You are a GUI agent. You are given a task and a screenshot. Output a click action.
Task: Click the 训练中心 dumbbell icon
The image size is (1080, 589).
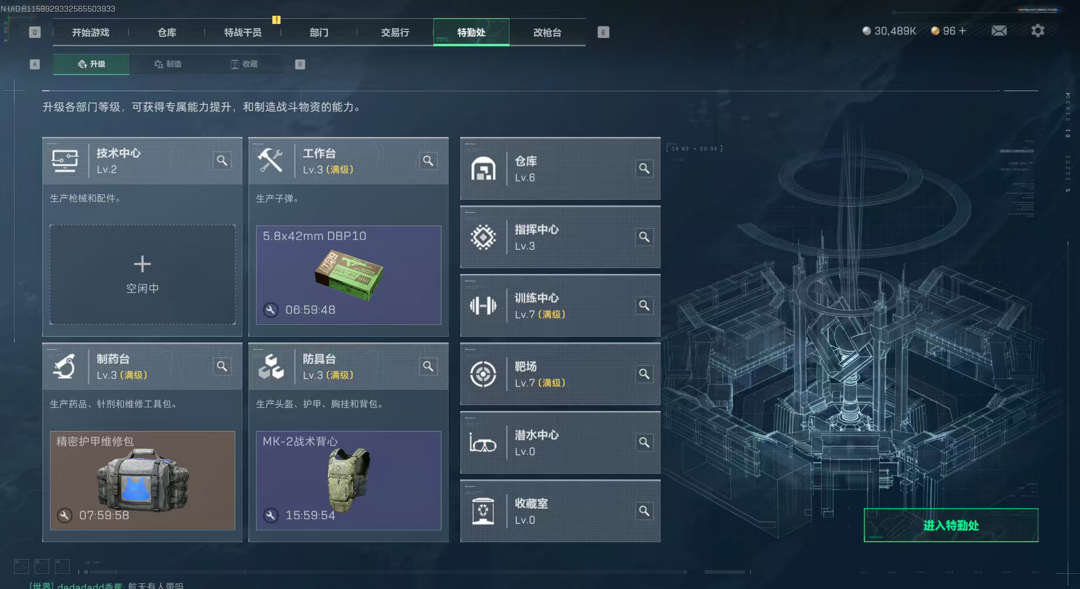483,305
